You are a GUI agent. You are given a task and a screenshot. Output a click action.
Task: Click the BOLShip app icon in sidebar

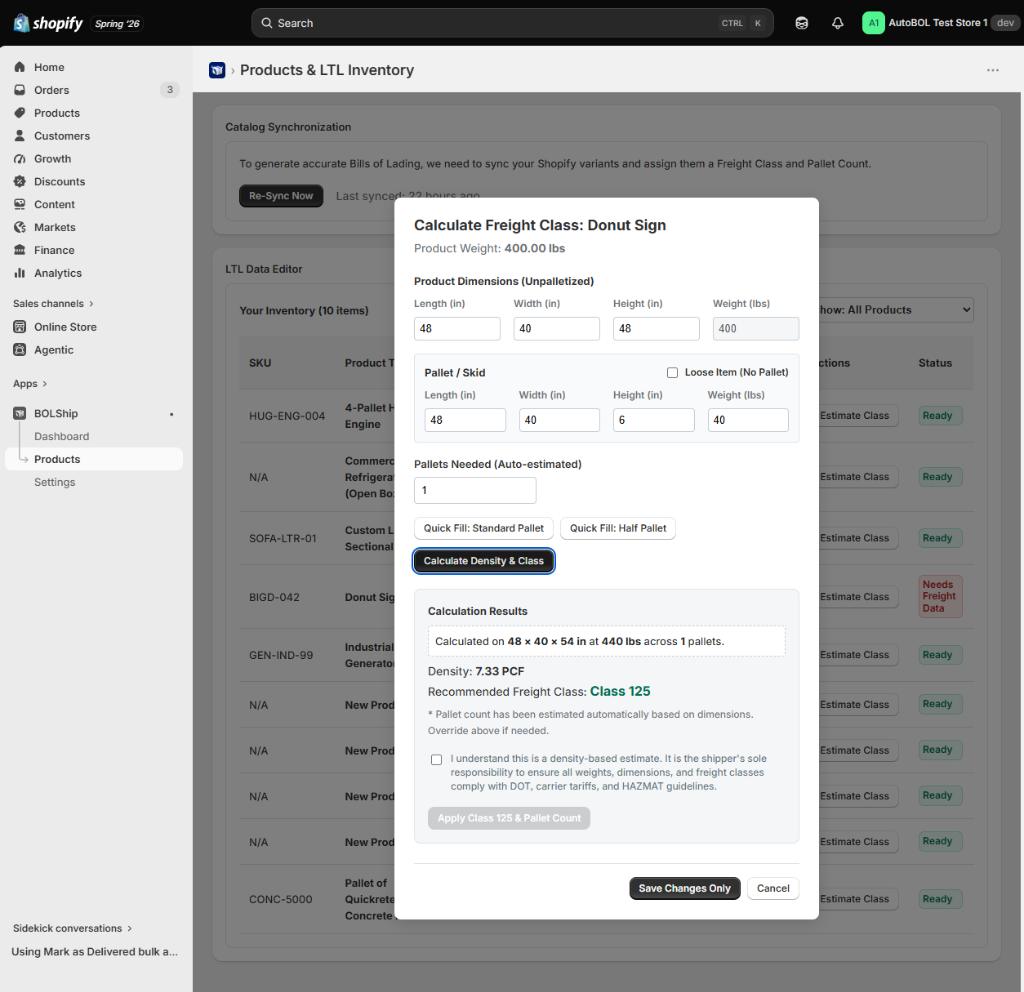coord(20,413)
